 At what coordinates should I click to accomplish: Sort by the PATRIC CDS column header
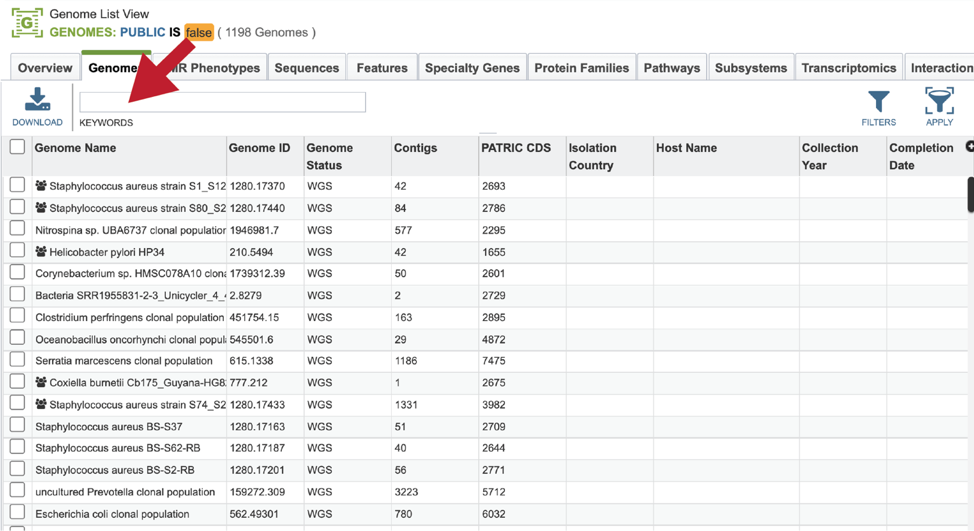(x=516, y=148)
